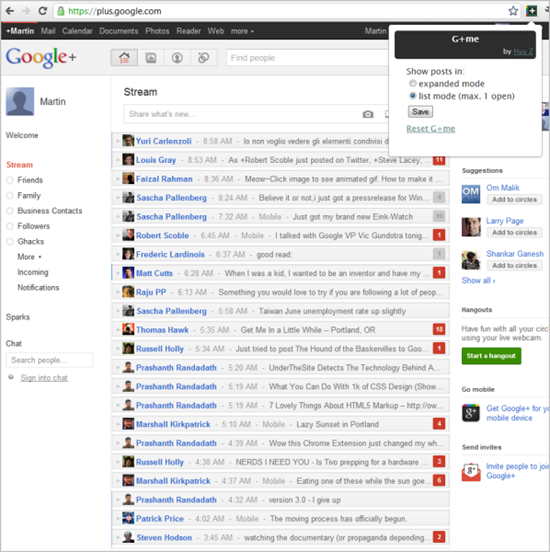Open the 'more' dropdown in the top bar
Screen dimensions: 550x552
point(242,31)
